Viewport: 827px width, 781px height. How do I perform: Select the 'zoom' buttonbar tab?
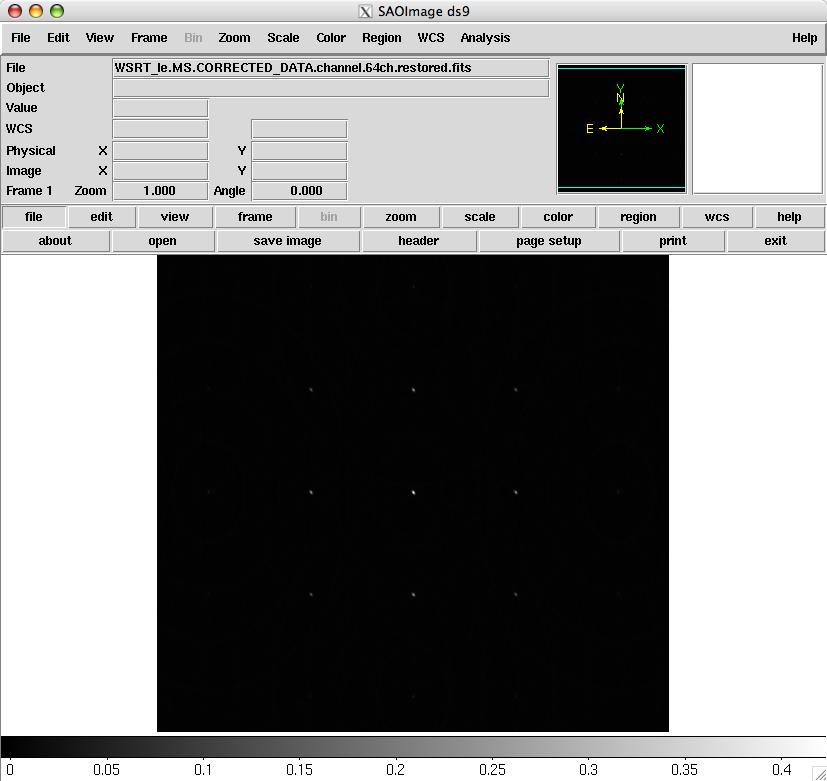(x=401, y=217)
